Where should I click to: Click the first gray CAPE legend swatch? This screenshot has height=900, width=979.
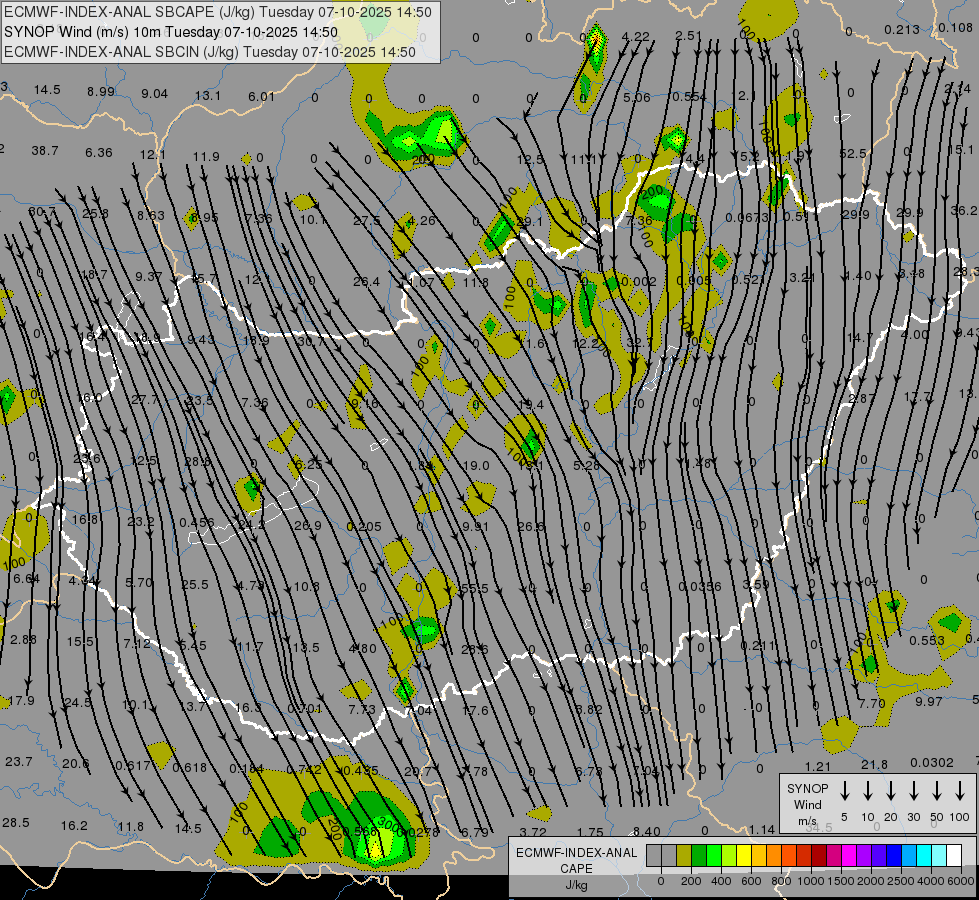point(654,855)
